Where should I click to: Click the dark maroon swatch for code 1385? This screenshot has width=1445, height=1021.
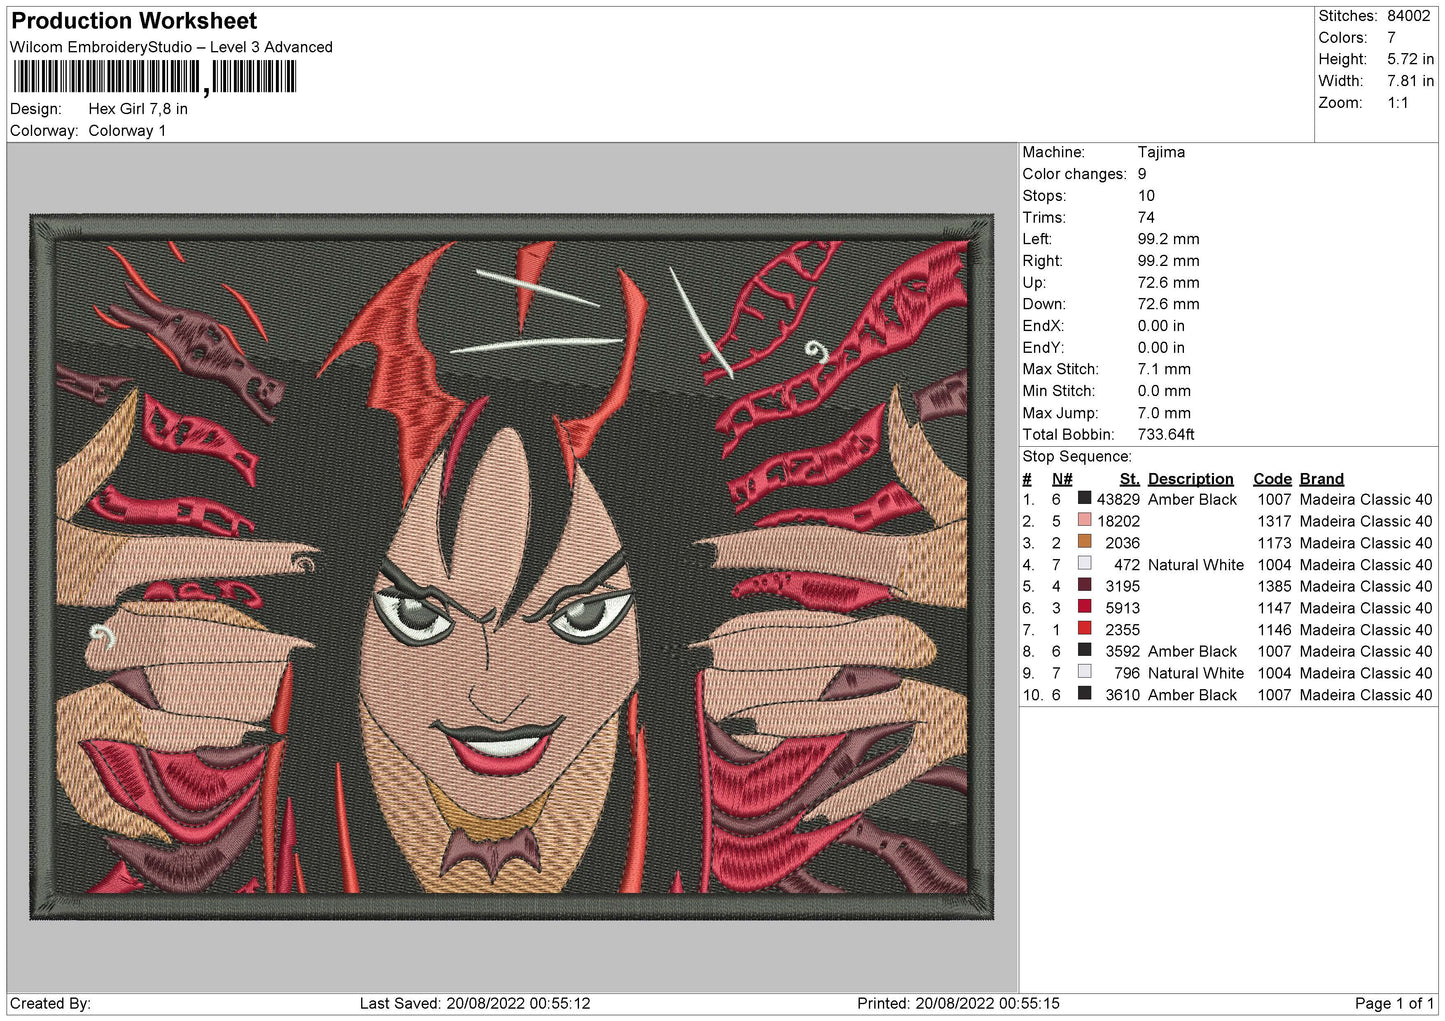tap(1084, 585)
